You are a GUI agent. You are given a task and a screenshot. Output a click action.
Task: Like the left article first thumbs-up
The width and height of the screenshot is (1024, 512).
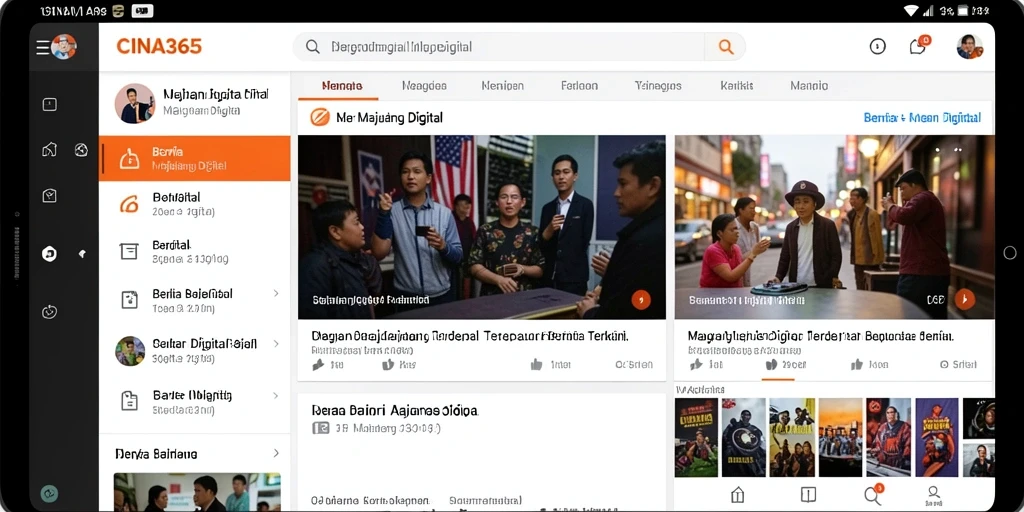pos(318,365)
